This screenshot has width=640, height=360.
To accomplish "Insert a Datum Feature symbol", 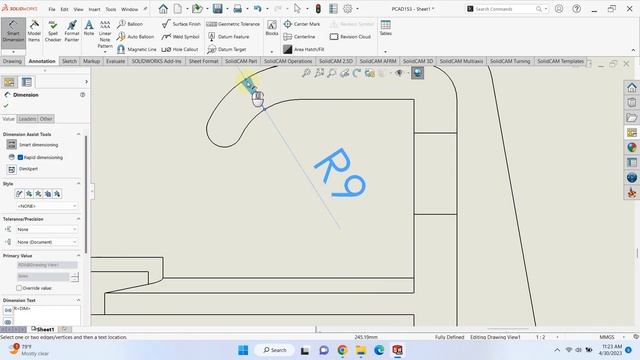I will (228, 37).
